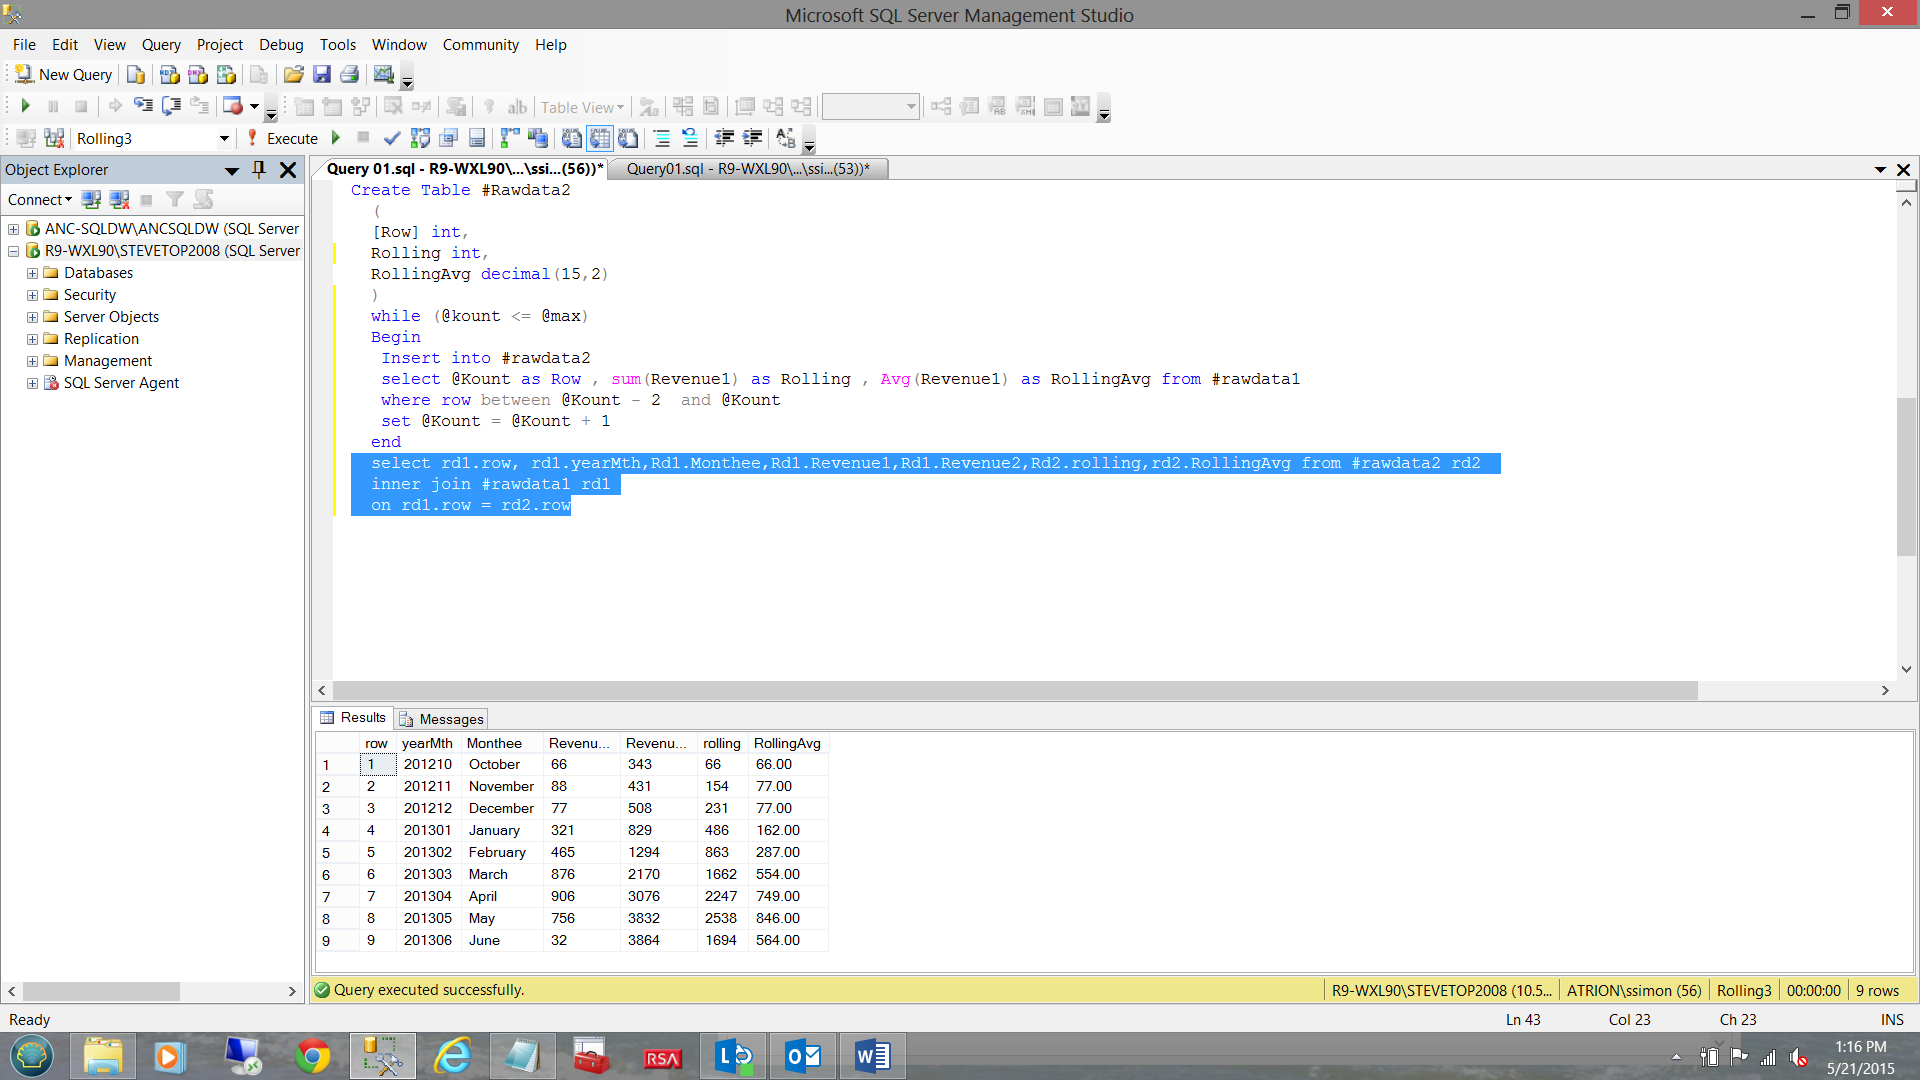The width and height of the screenshot is (1920, 1080).
Task: Click the Open File folder icon
Action: point(293,75)
